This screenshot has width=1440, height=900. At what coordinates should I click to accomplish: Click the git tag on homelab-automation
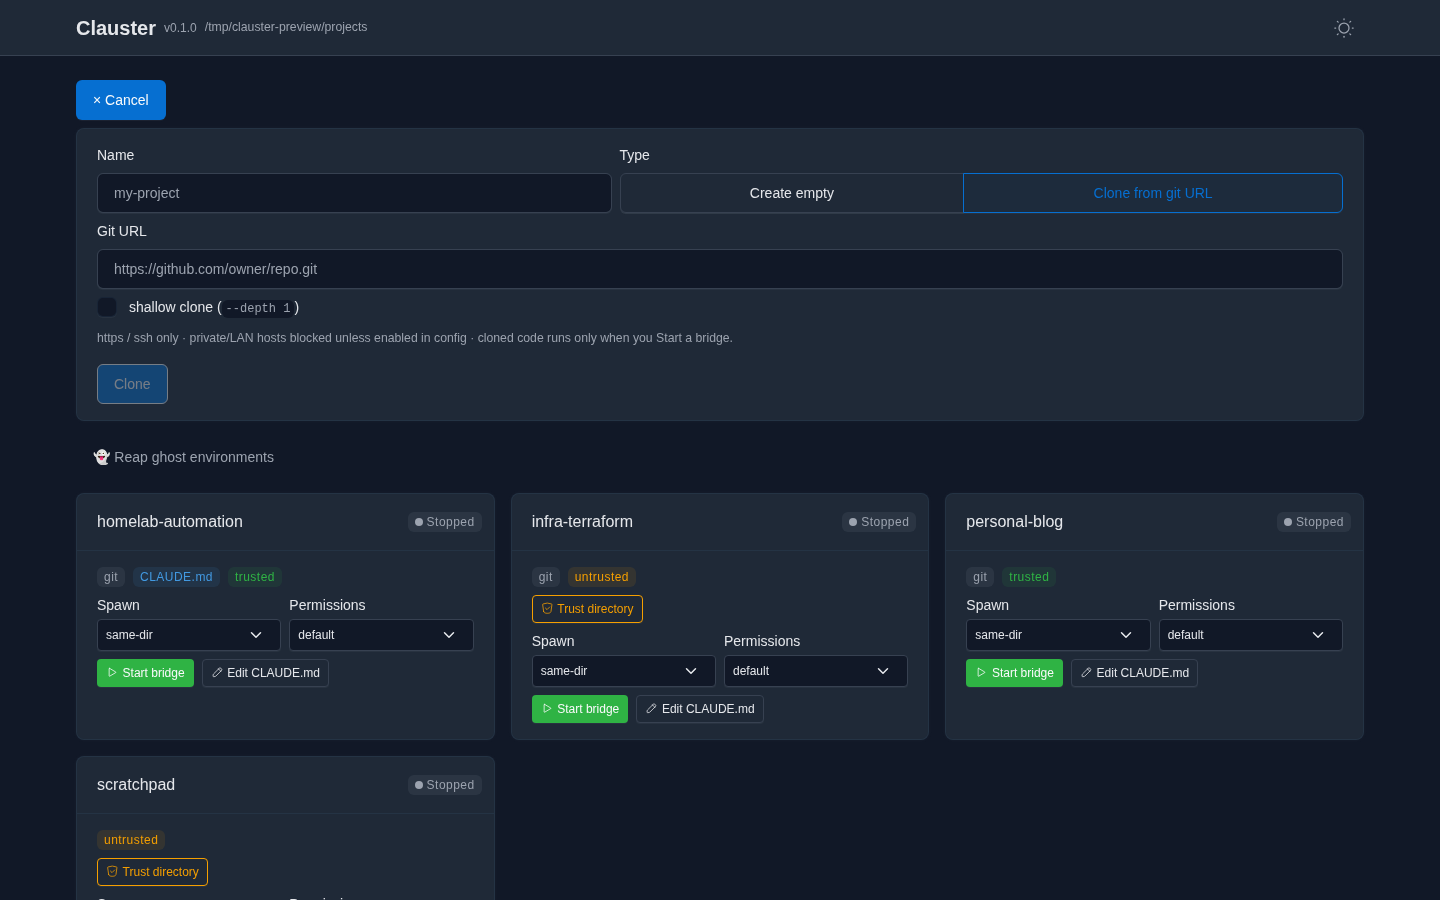111,577
